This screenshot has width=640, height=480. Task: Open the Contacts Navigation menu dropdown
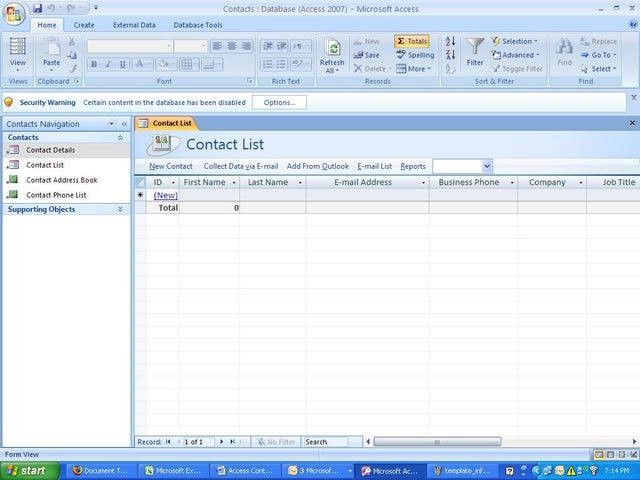[111, 124]
